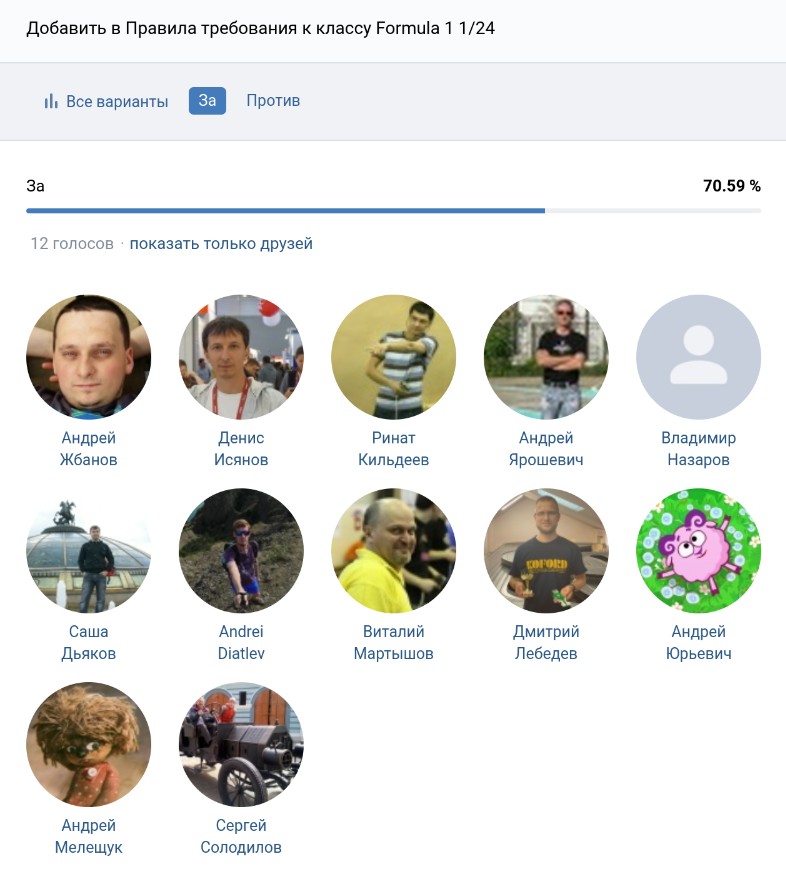Open Андрей Жбанов's profile avatar
The width and height of the screenshot is (786, 874).
point(88,357)
